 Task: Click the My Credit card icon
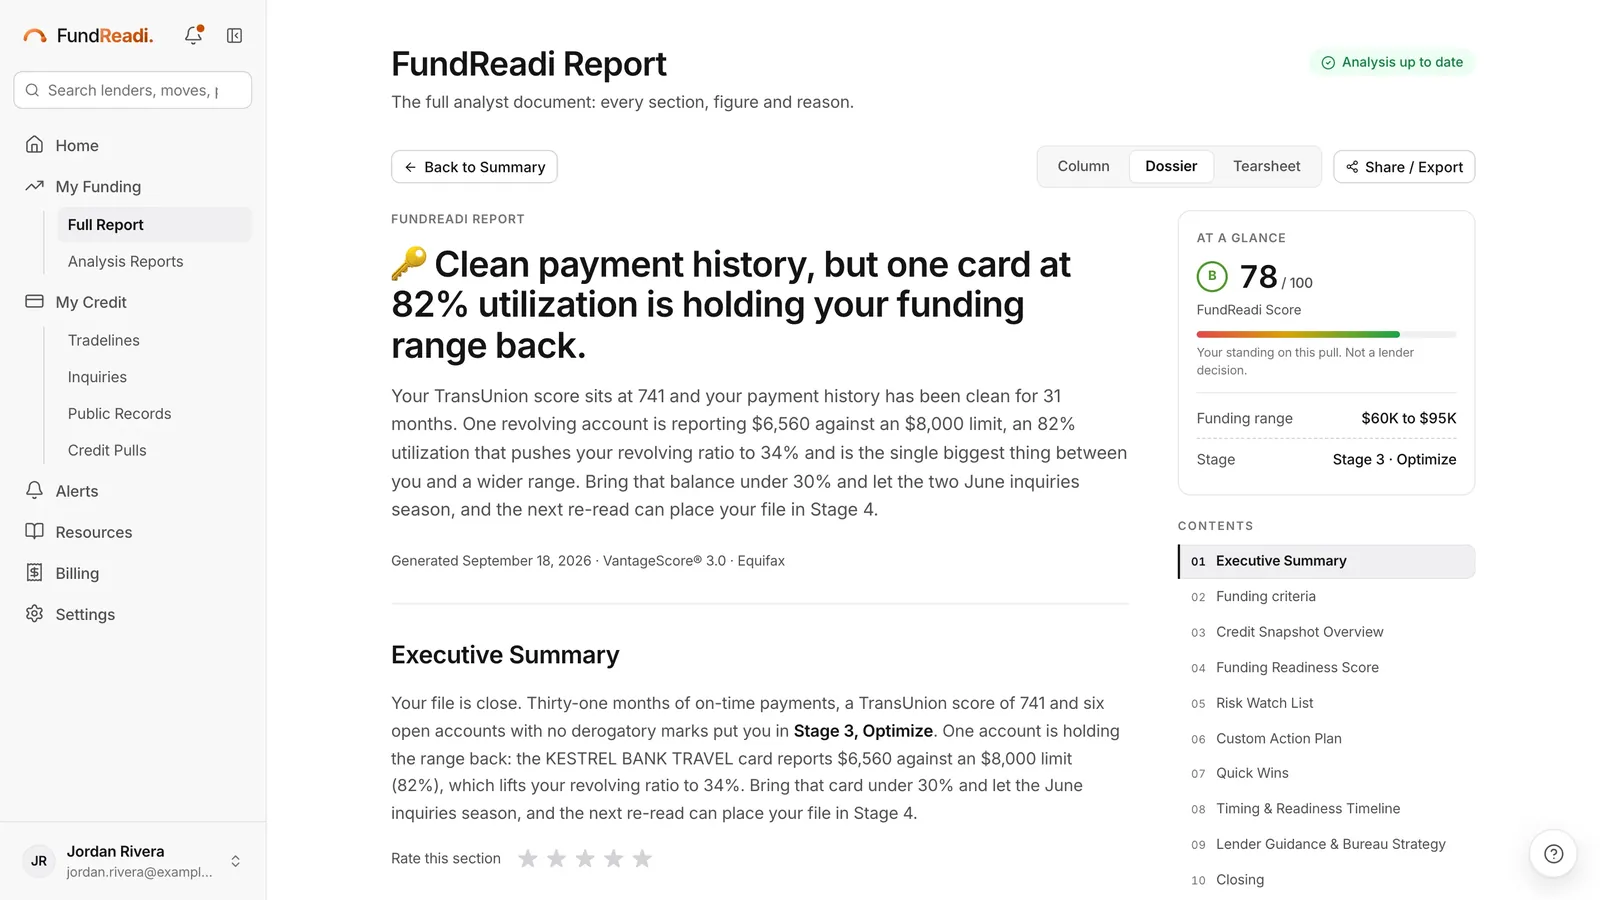tap(34, 301)
